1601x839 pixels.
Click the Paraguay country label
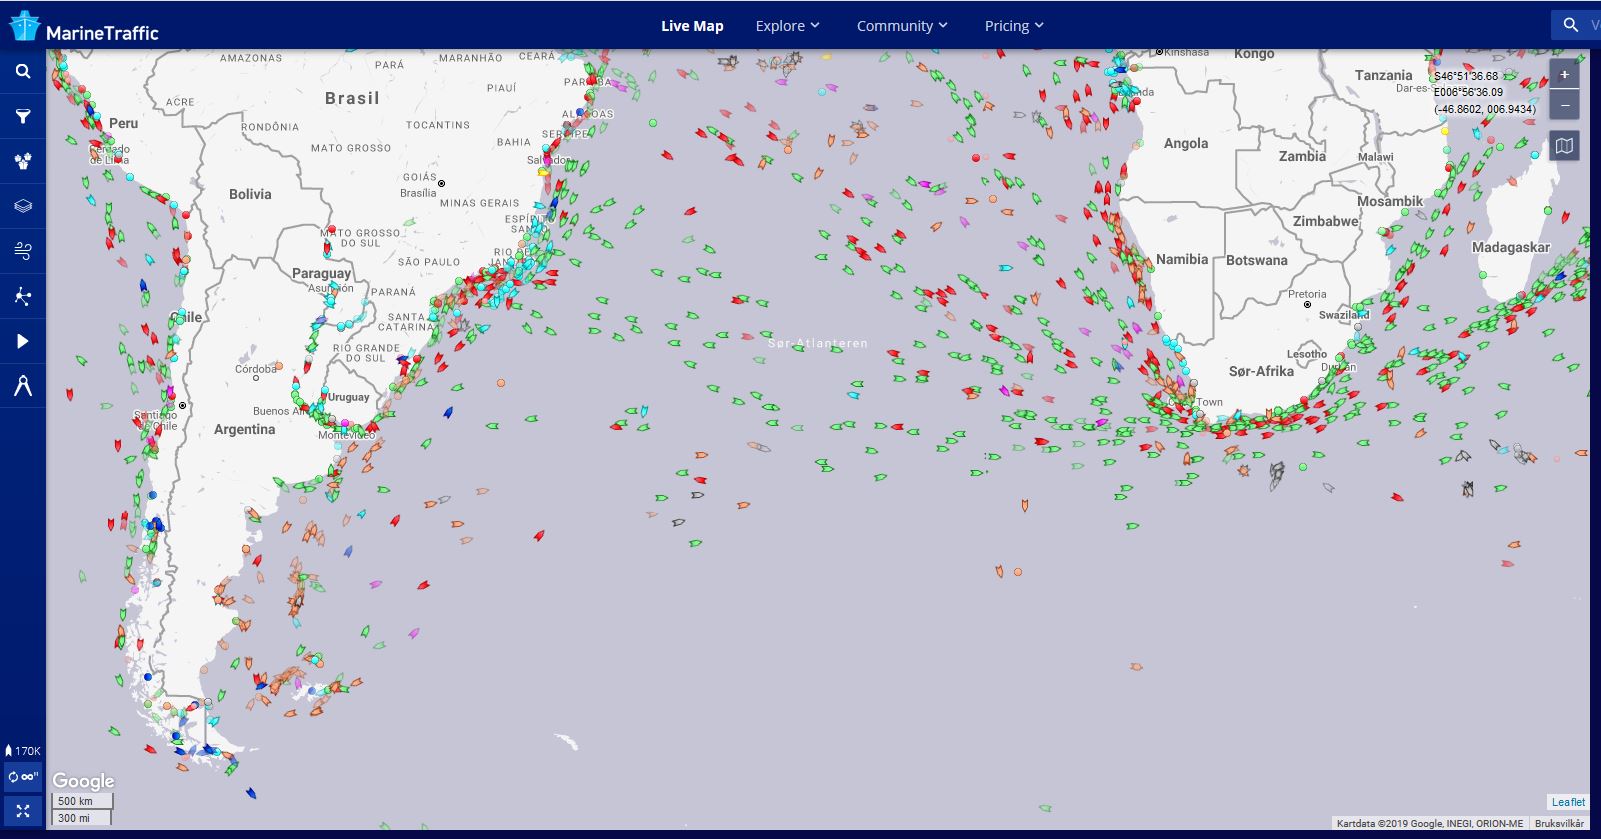click(321, 273)
